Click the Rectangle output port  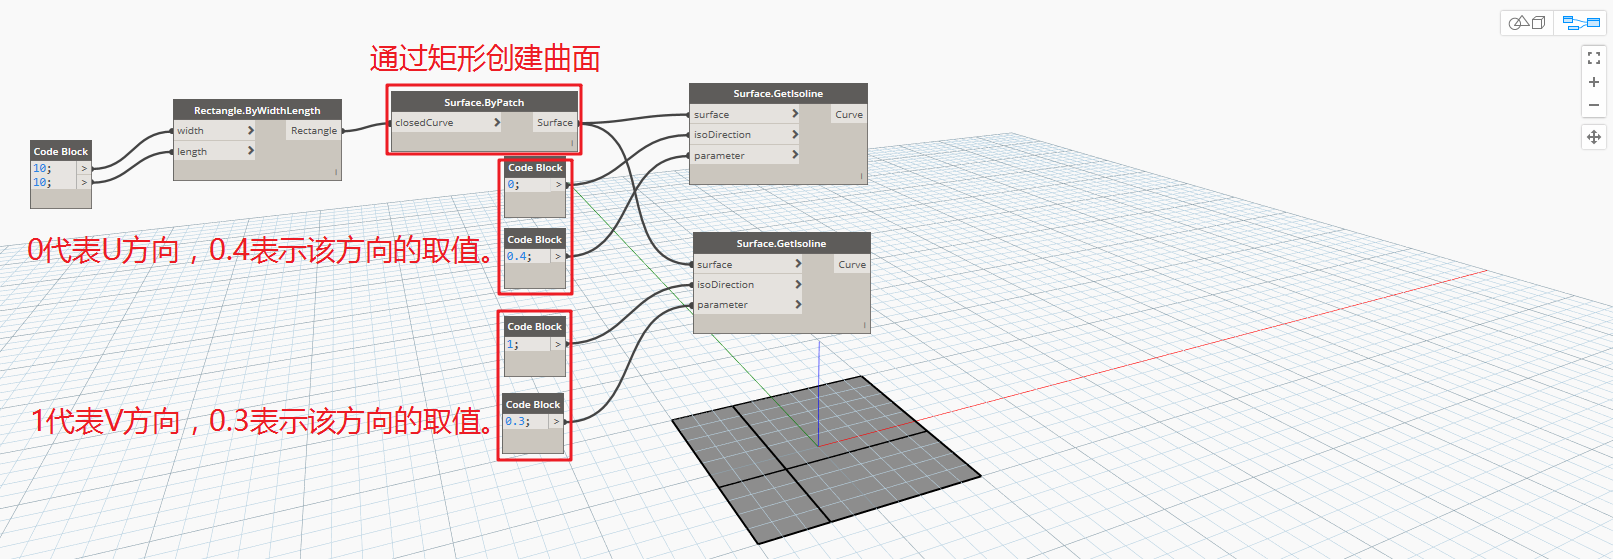tap(314, 130)
